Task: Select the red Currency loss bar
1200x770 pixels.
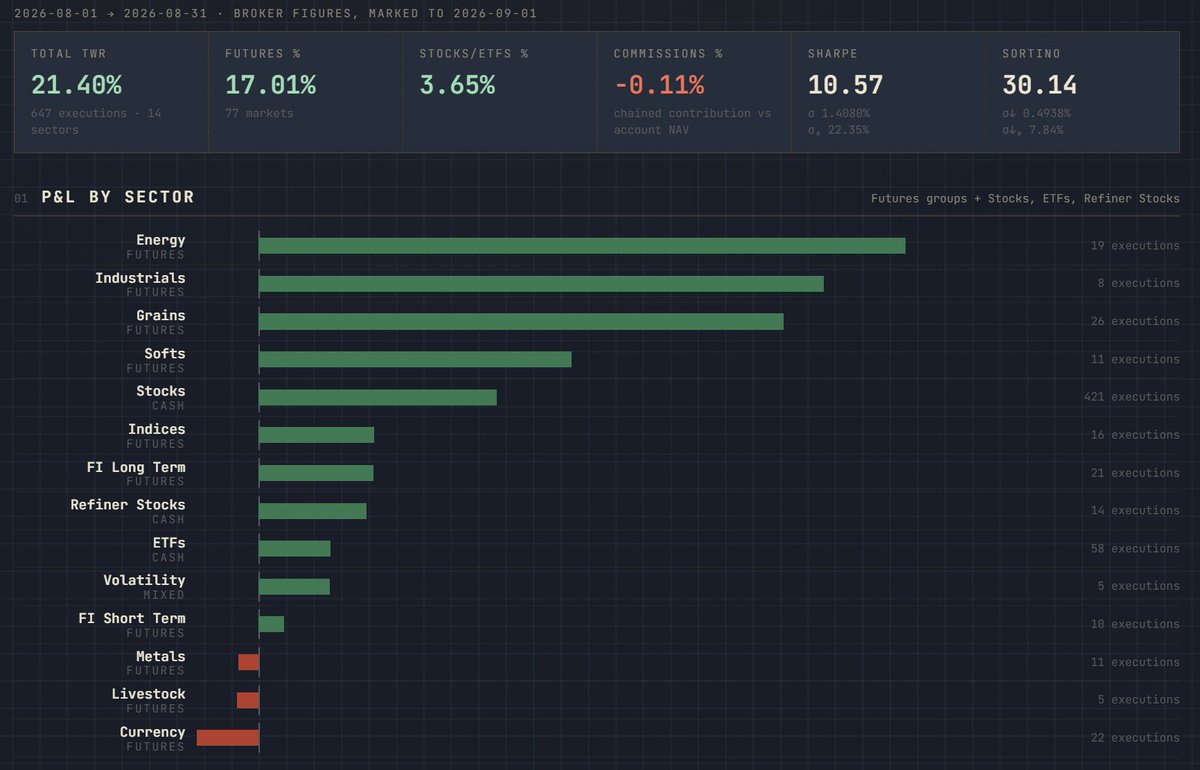Action: 228,738
